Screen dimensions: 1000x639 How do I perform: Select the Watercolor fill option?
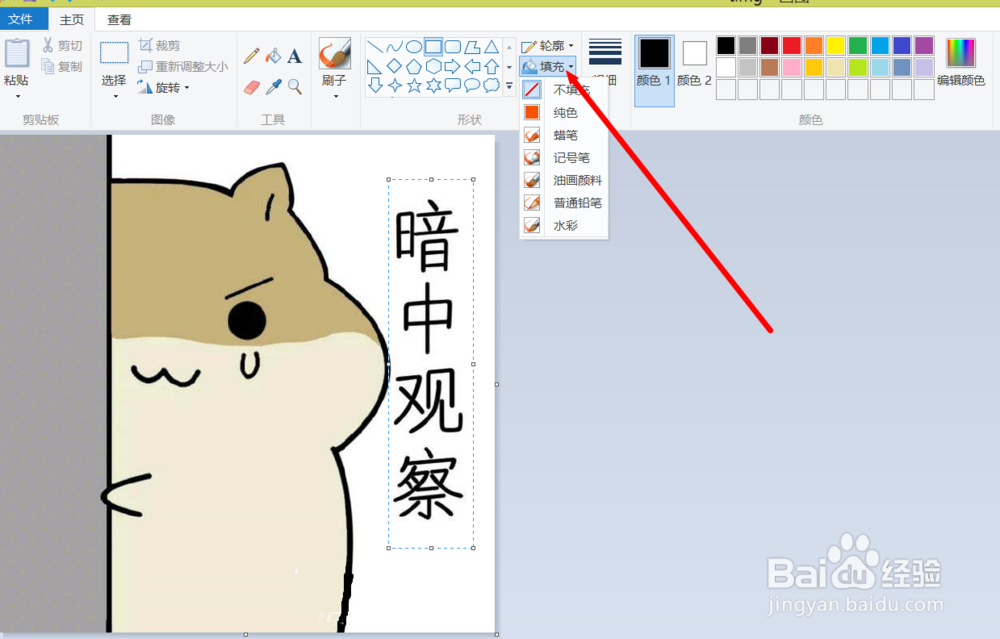tap(564, 226)
